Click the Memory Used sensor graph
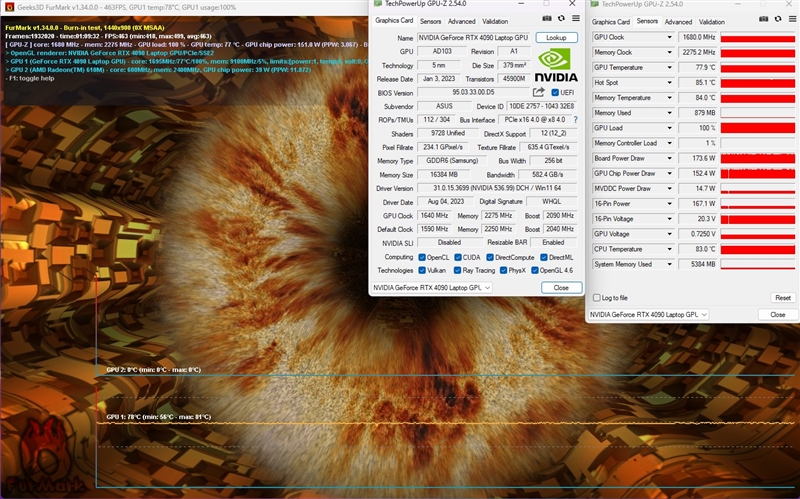Viewport: 800px width, 499px height. [x=758, y=113]
